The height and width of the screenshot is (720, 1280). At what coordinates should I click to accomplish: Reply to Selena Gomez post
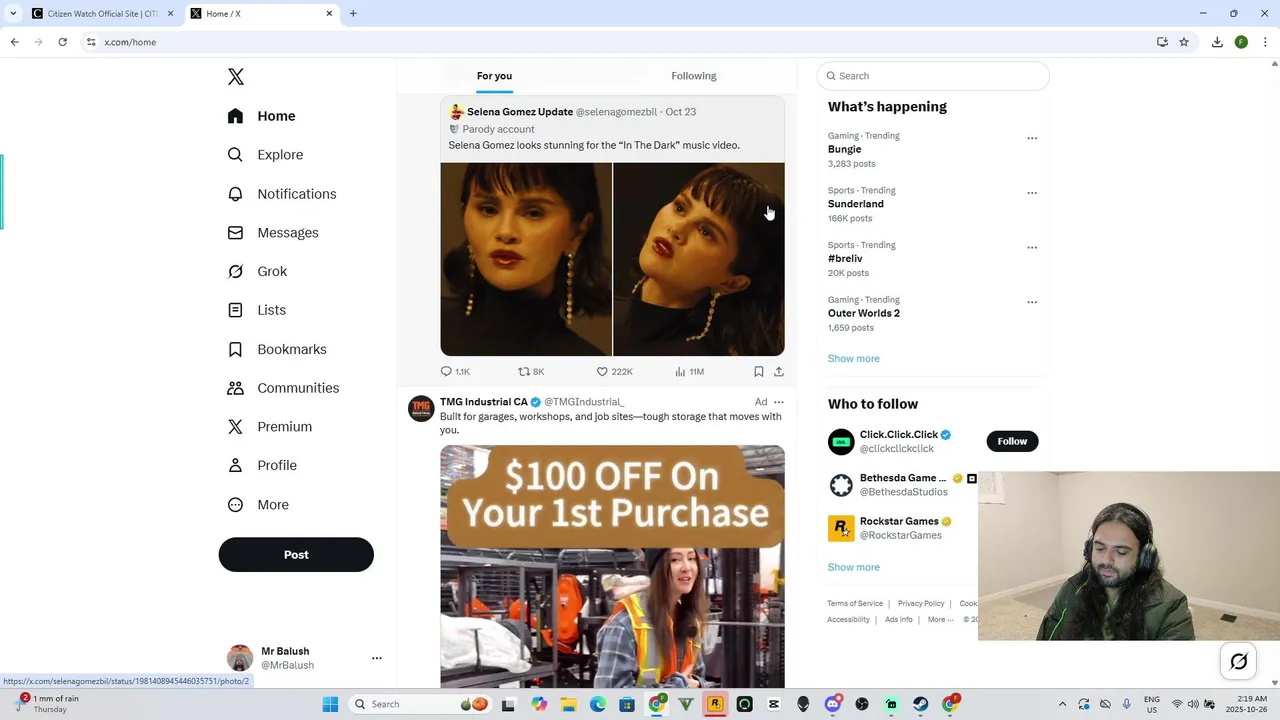[455, 371]
